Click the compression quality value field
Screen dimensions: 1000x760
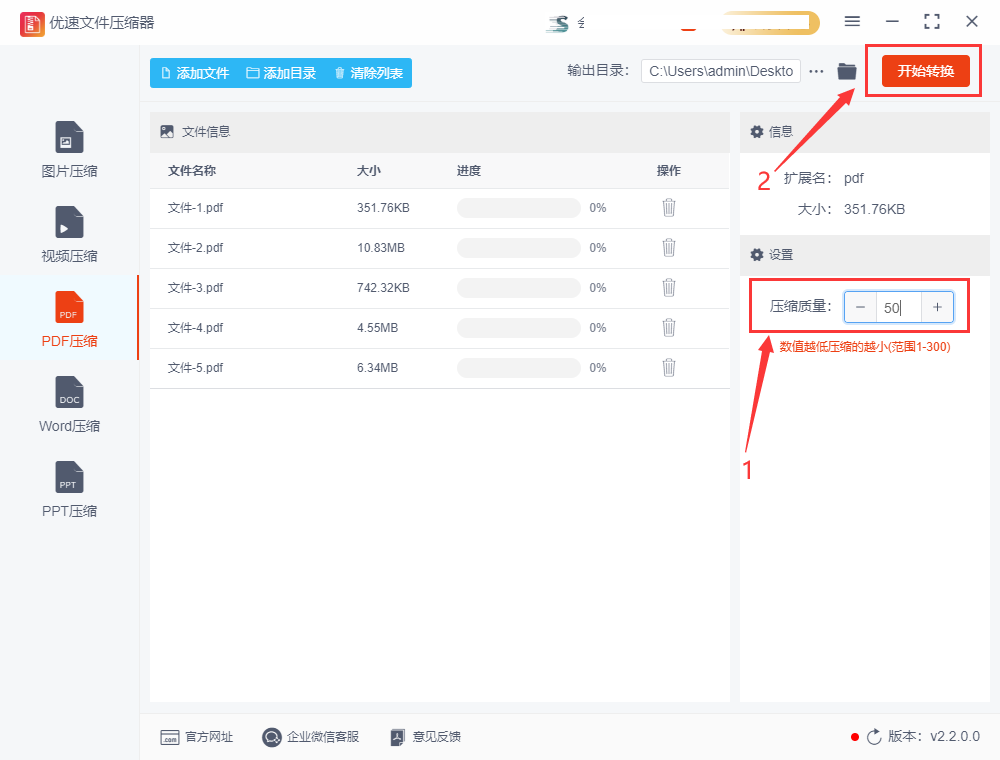tap(899, 307)
